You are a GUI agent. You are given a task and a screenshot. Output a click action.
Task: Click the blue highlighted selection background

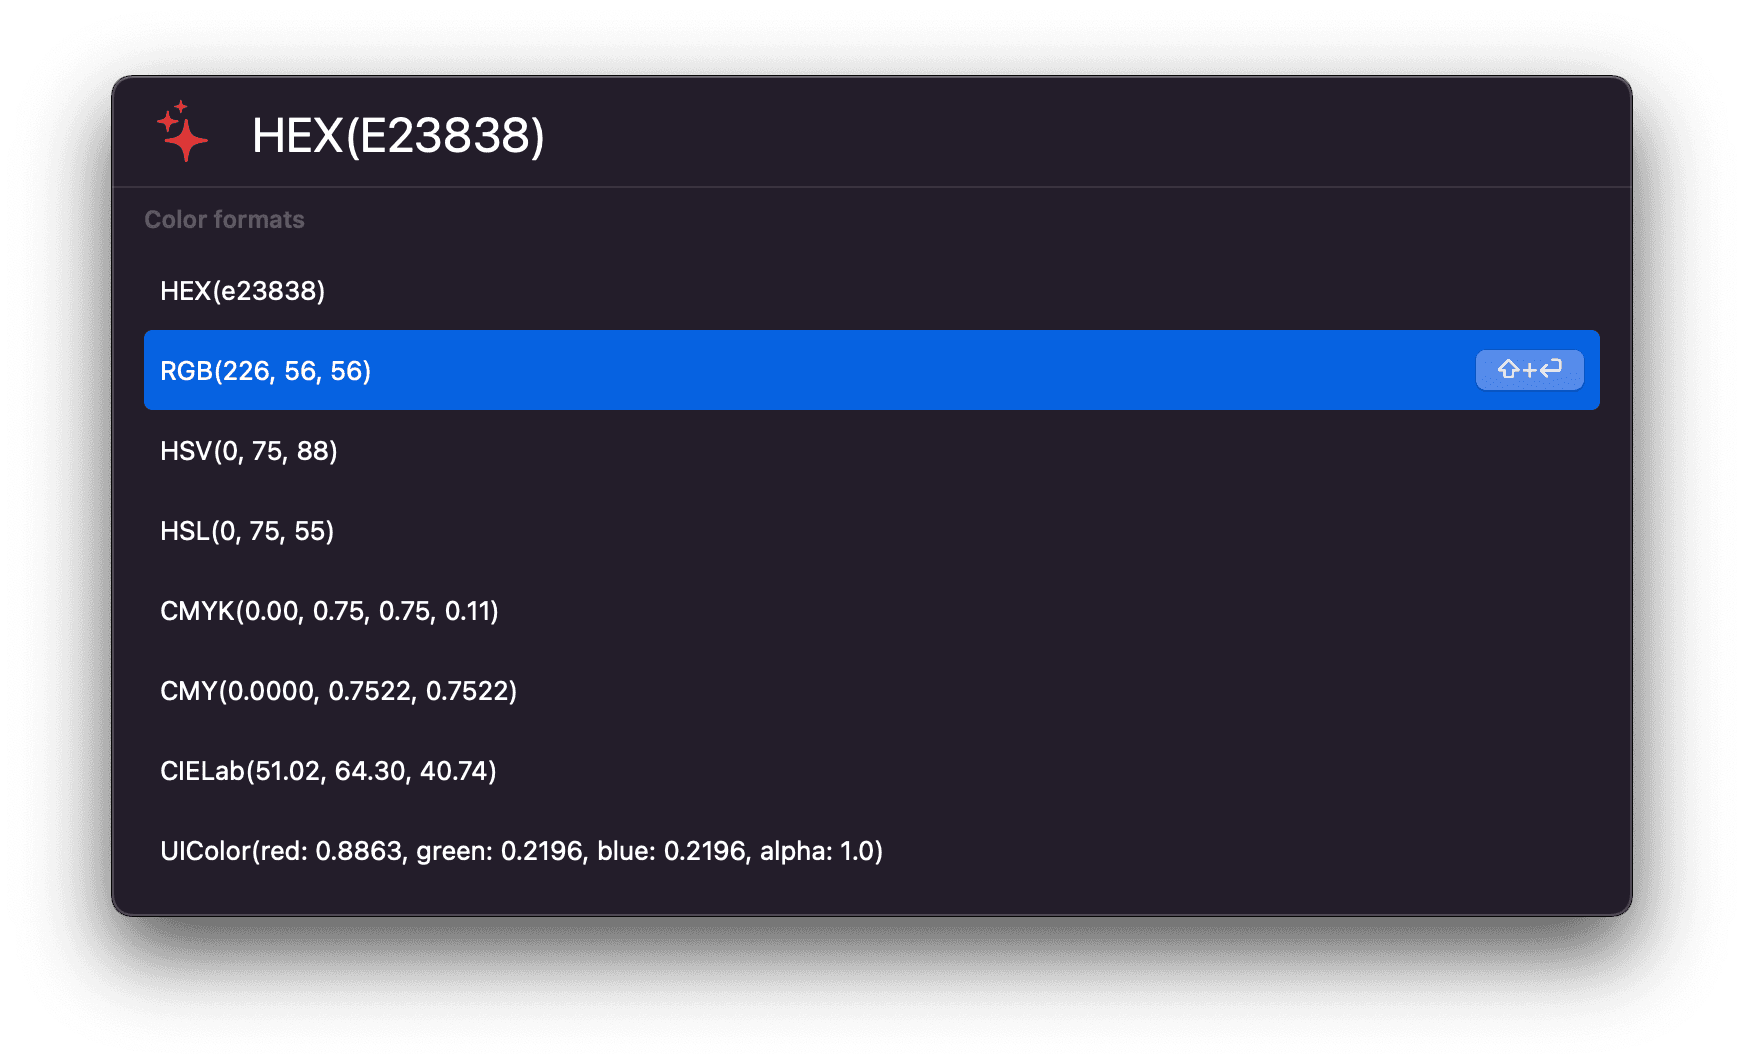[900, 370]
